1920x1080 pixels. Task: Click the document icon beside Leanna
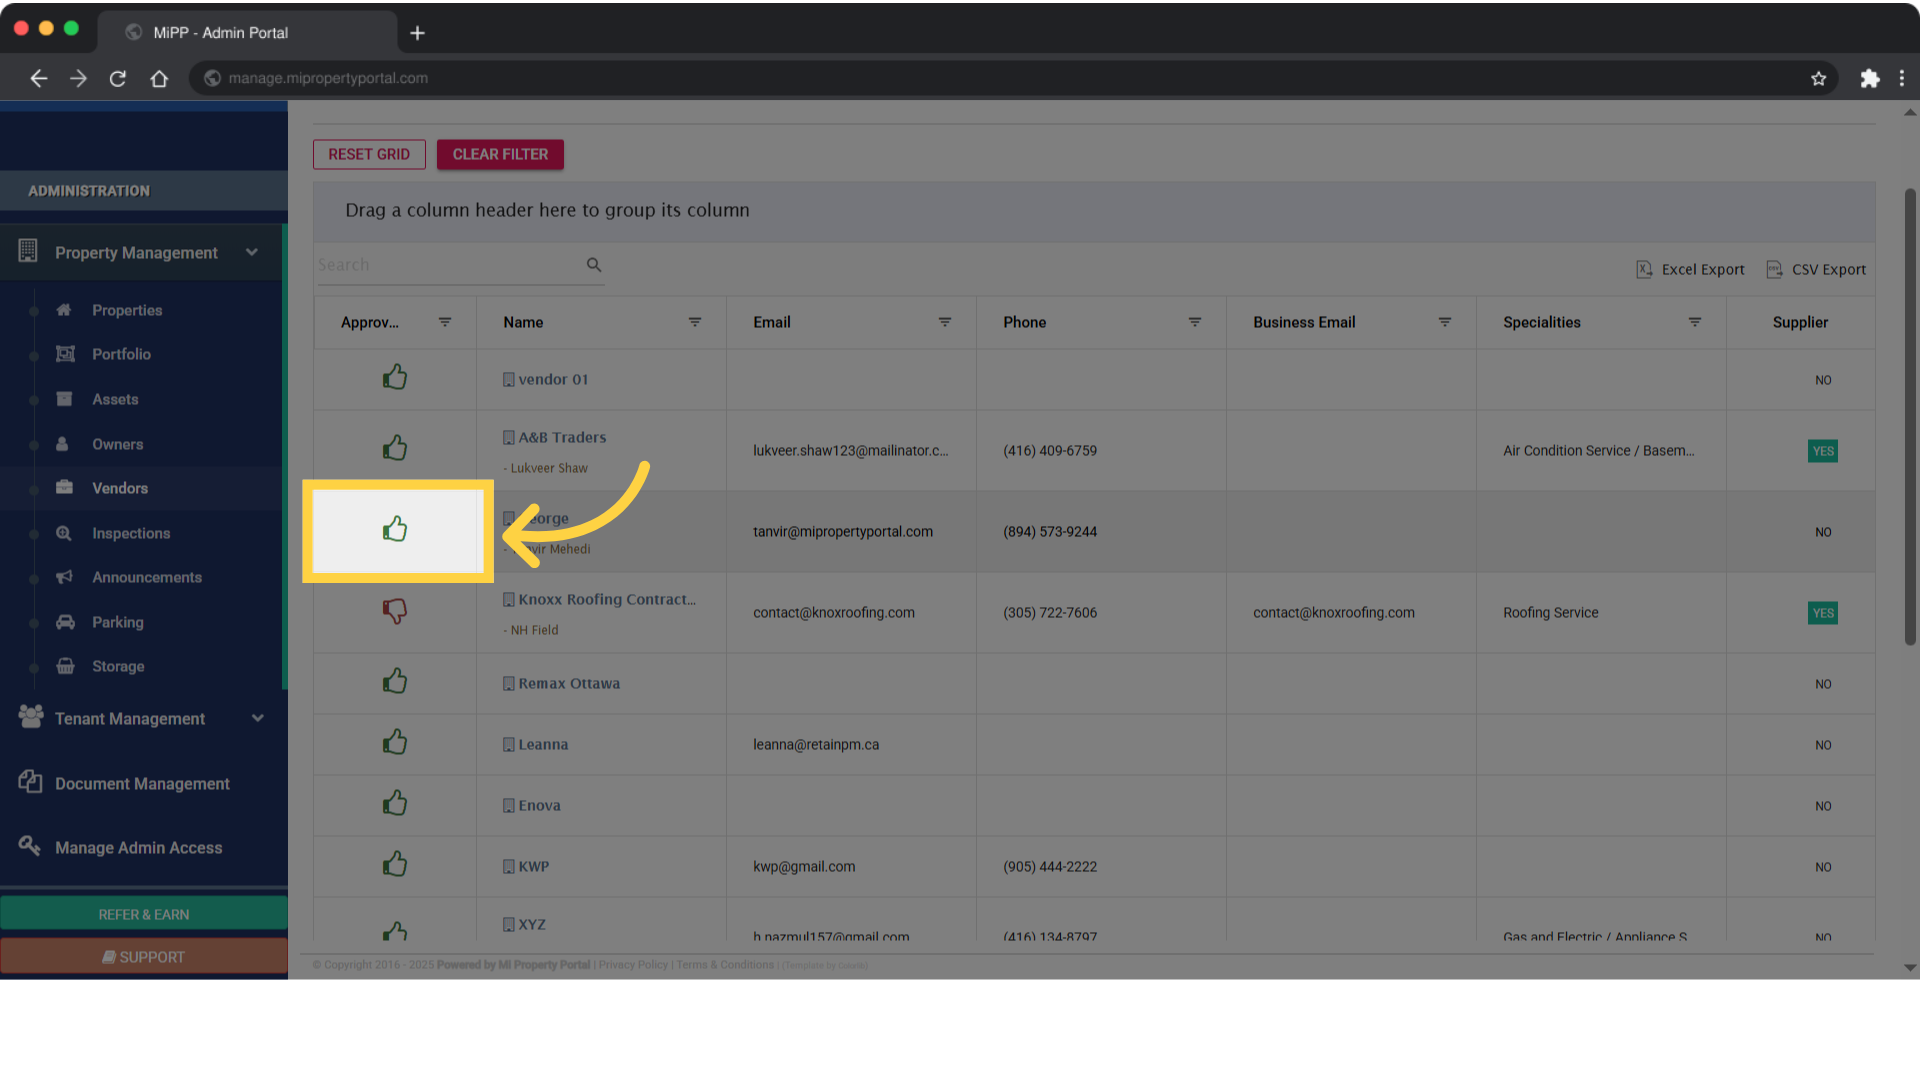[x=509, y=745]
